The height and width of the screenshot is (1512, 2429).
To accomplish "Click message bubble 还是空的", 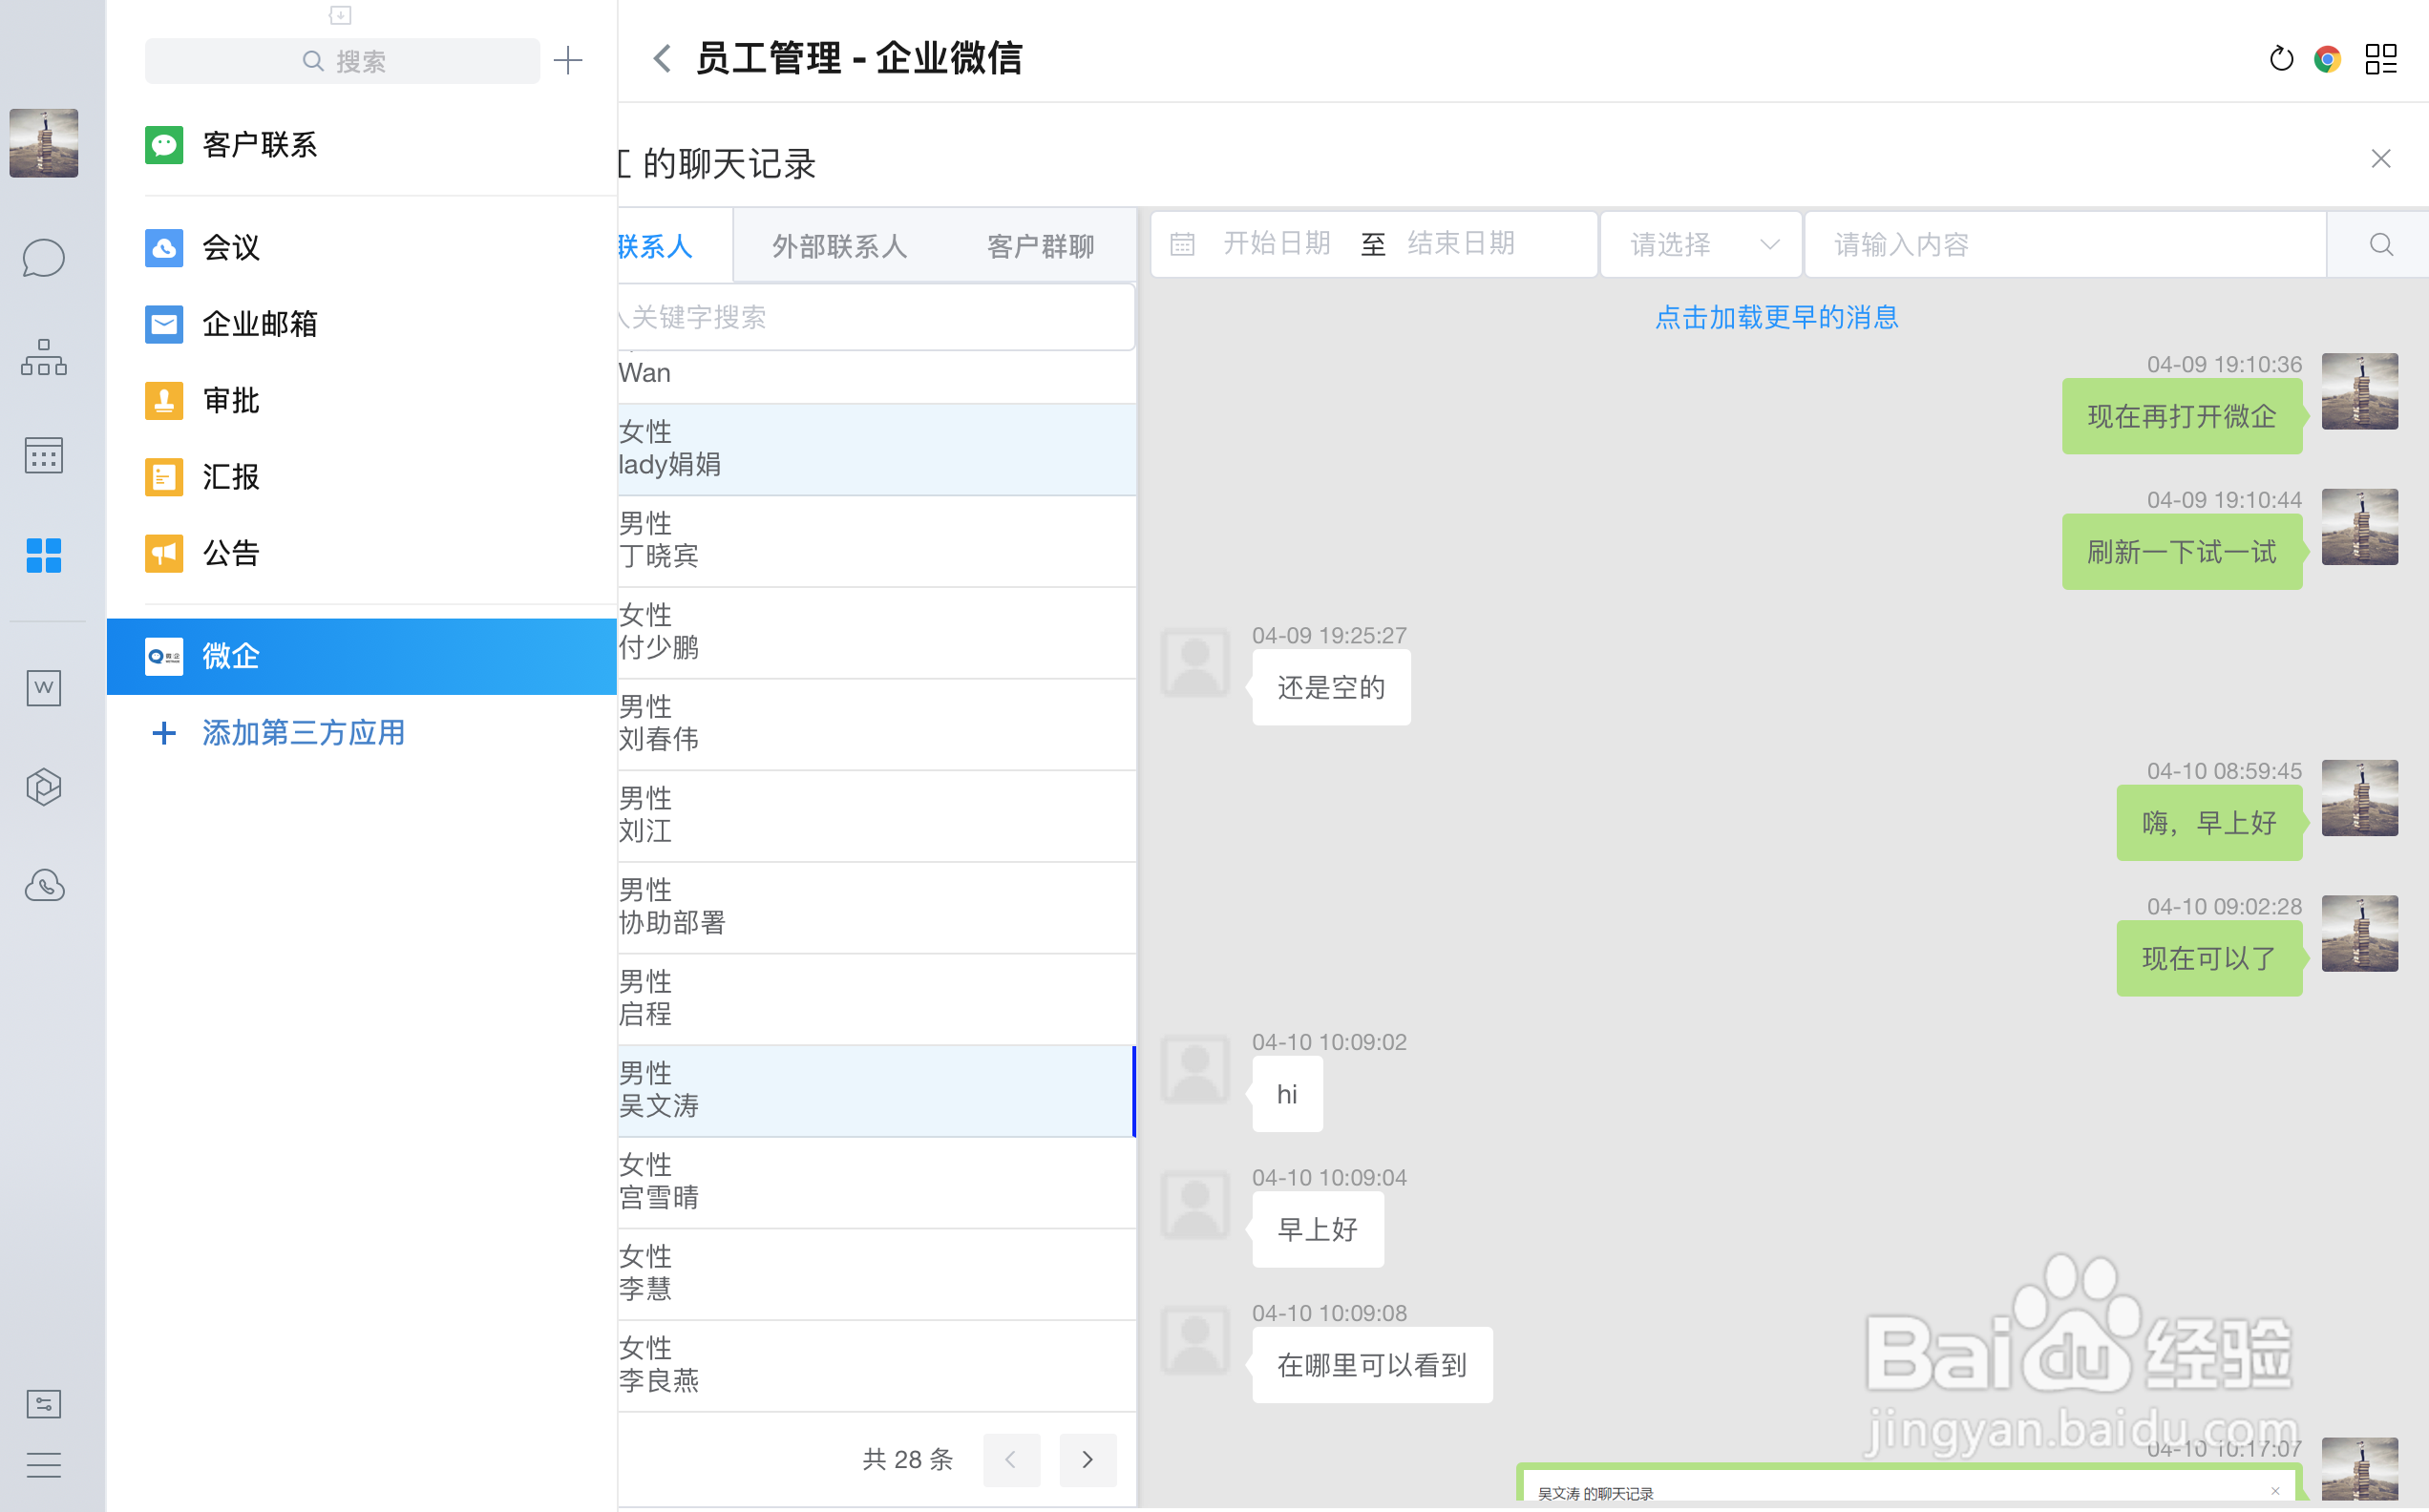I will point(1331,687).
